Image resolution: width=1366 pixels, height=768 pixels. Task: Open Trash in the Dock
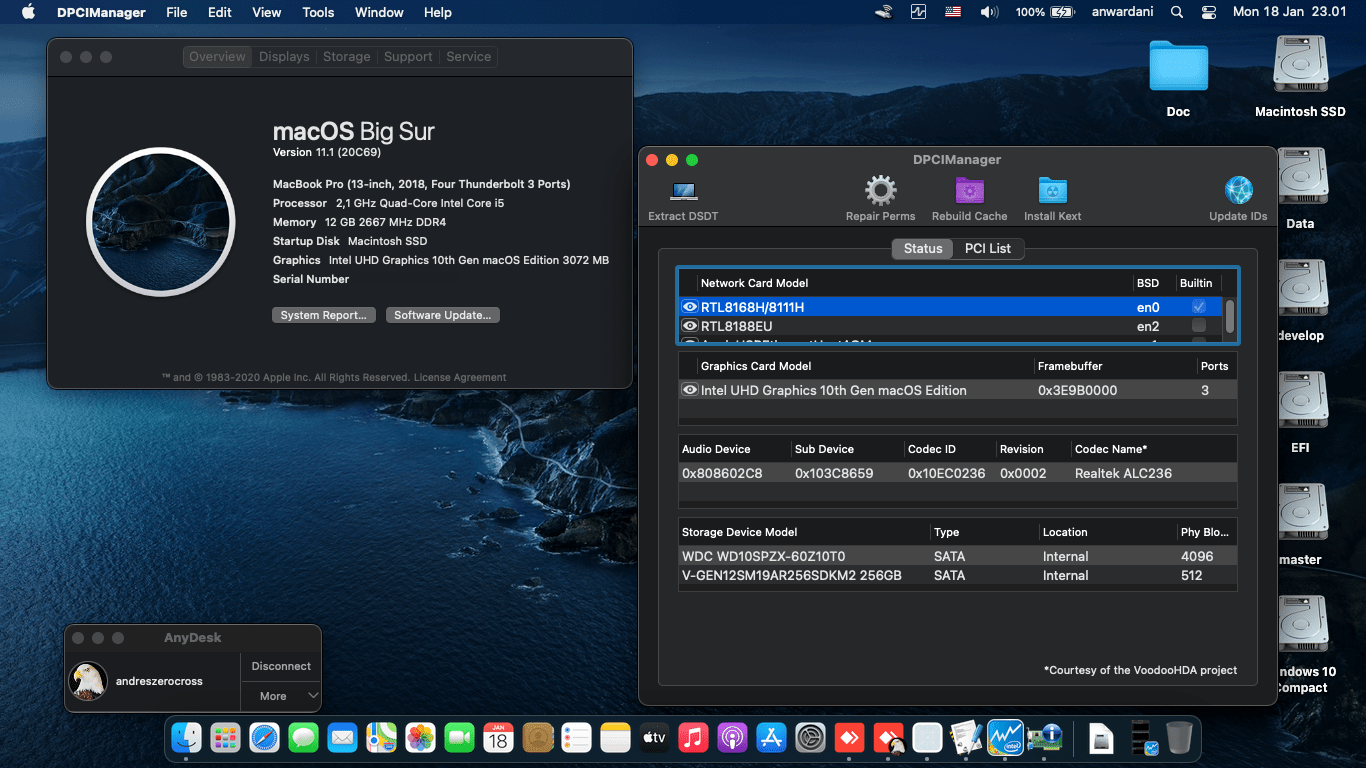(1179, 738)
